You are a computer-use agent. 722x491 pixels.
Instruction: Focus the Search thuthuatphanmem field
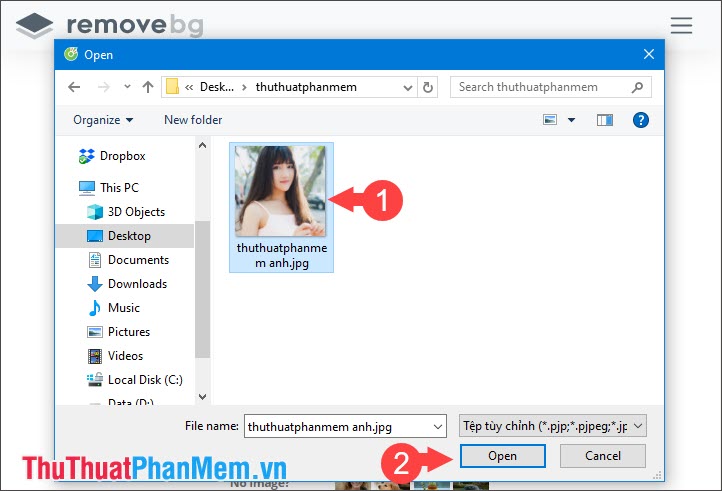[551, 87]
